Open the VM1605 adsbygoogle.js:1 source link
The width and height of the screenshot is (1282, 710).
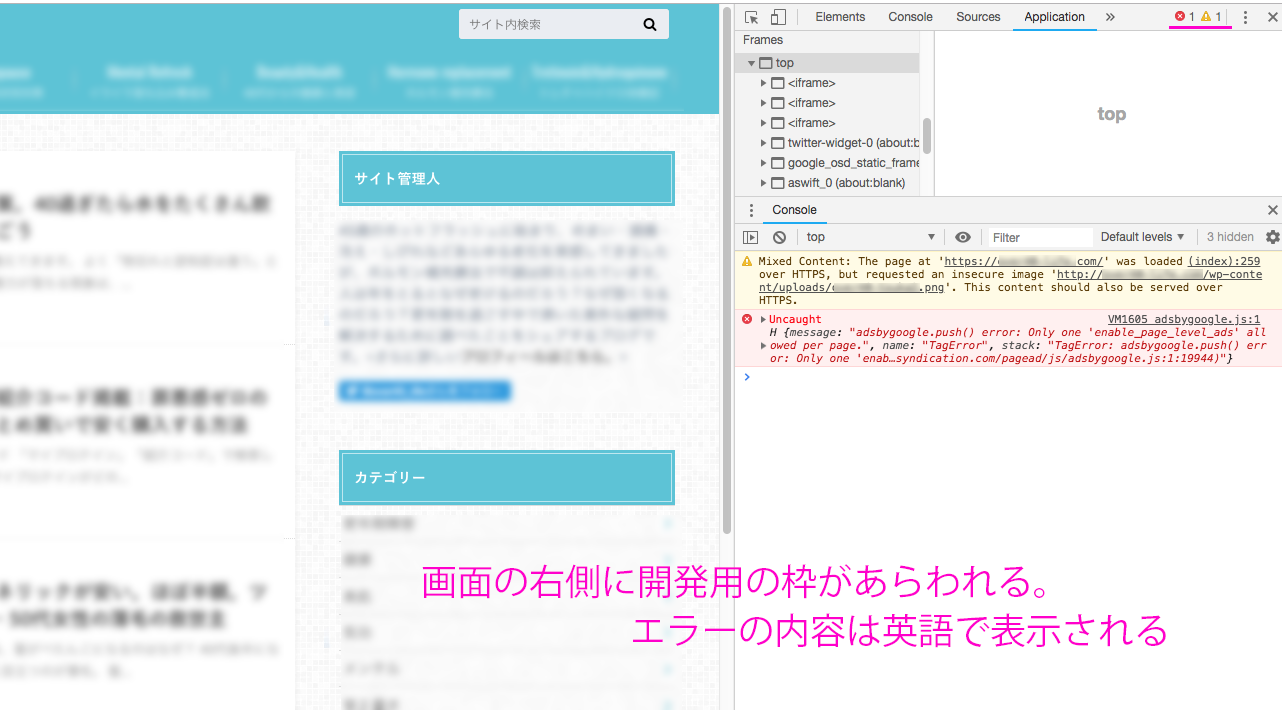(1183, 320)
